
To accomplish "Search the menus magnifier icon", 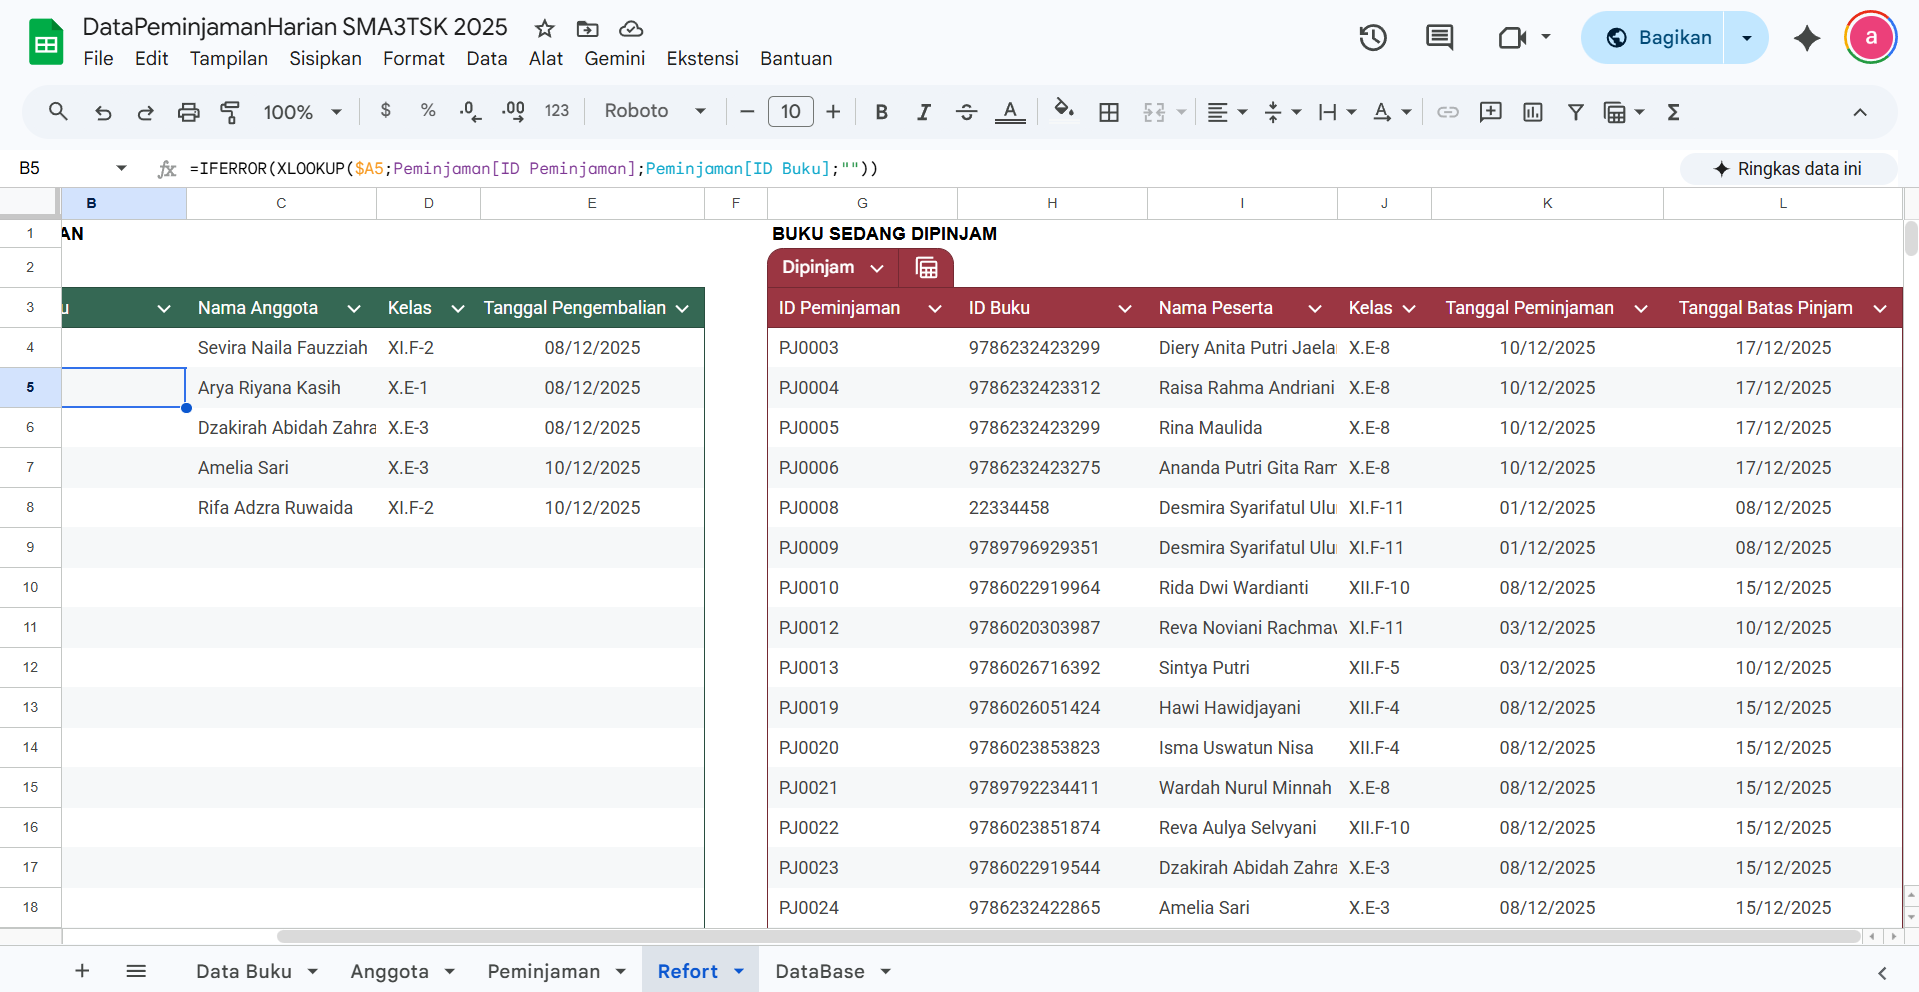I will tap(58, 111).
